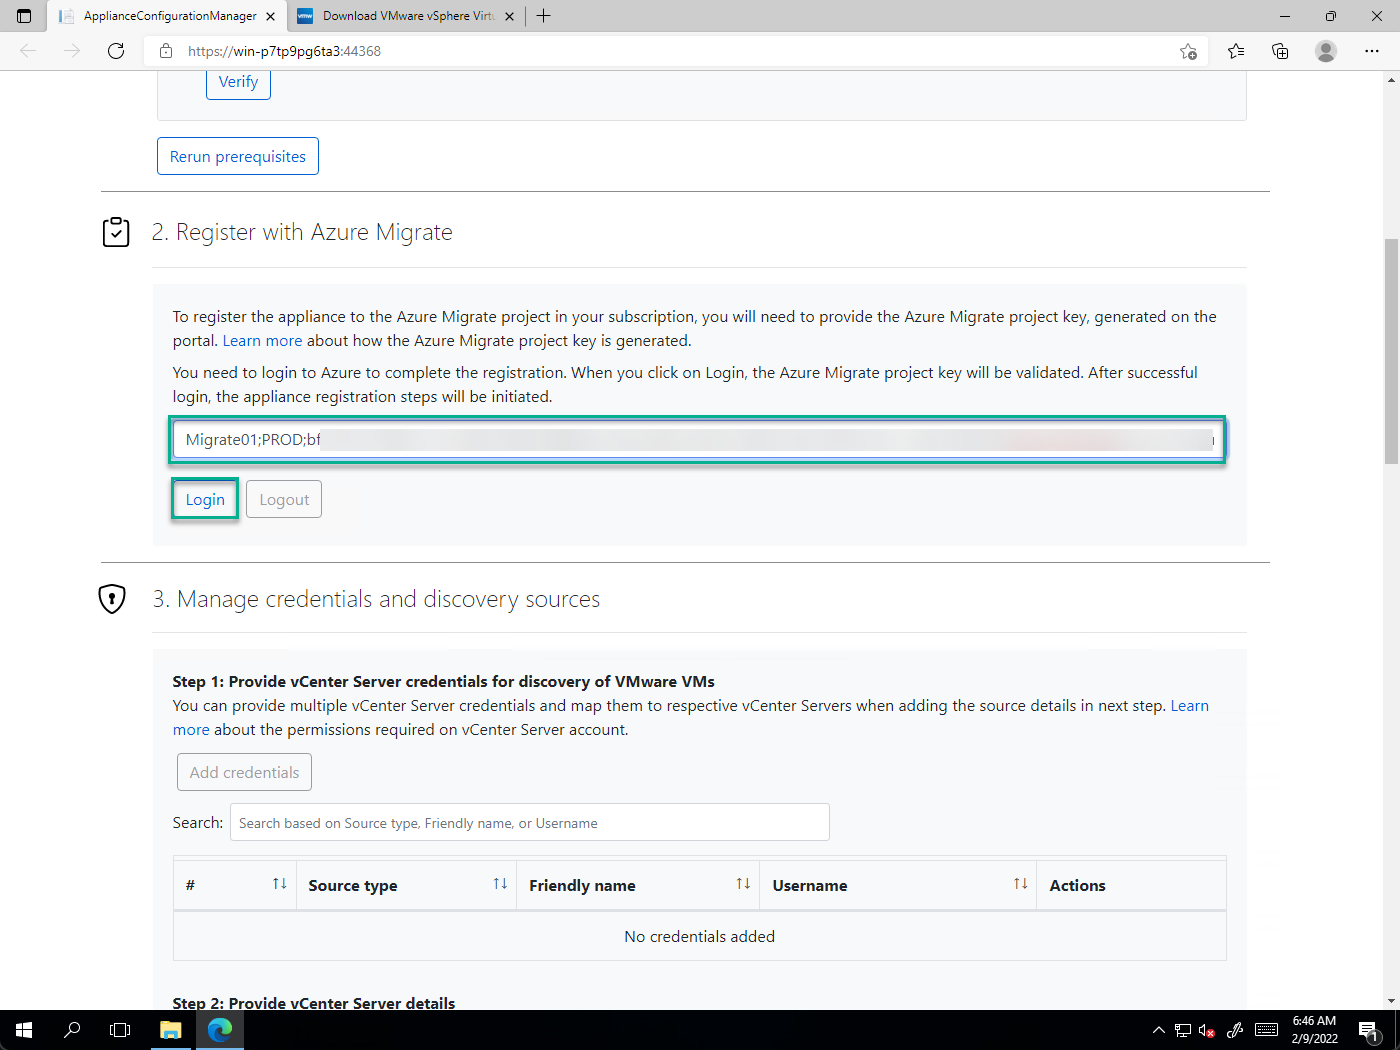This screenshot has height=1050, width=1400.
Task: Open Learn more link about vCenter permissions
Action: (x=1190, y=706)
